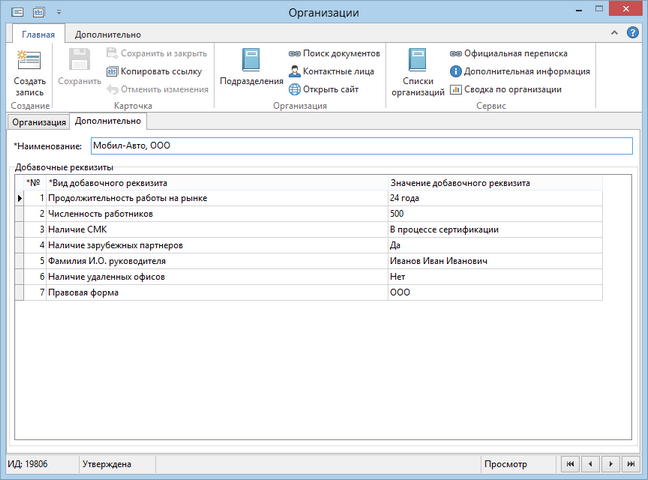Open Сводка по организации report
The image size is (648, 480).
[505, 89]
